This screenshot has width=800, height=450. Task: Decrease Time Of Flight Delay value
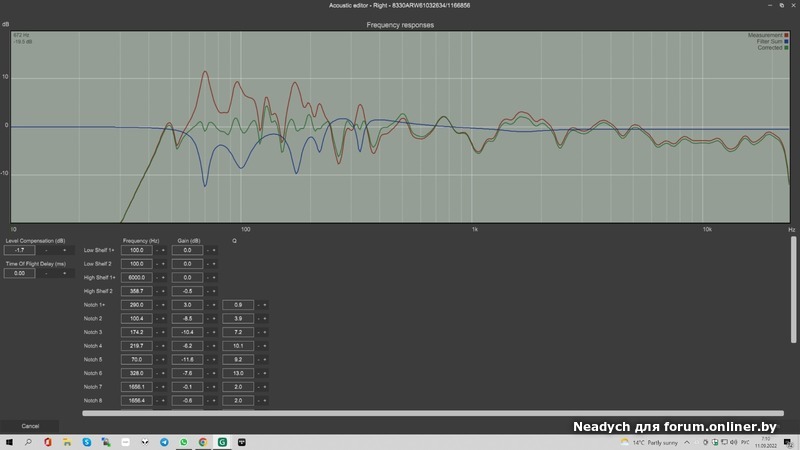46,273
